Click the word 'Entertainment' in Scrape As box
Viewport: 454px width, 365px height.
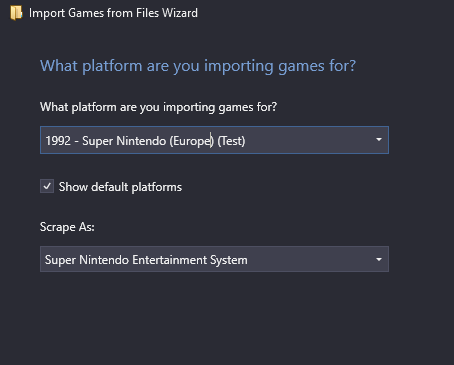[x=169, y=260]
